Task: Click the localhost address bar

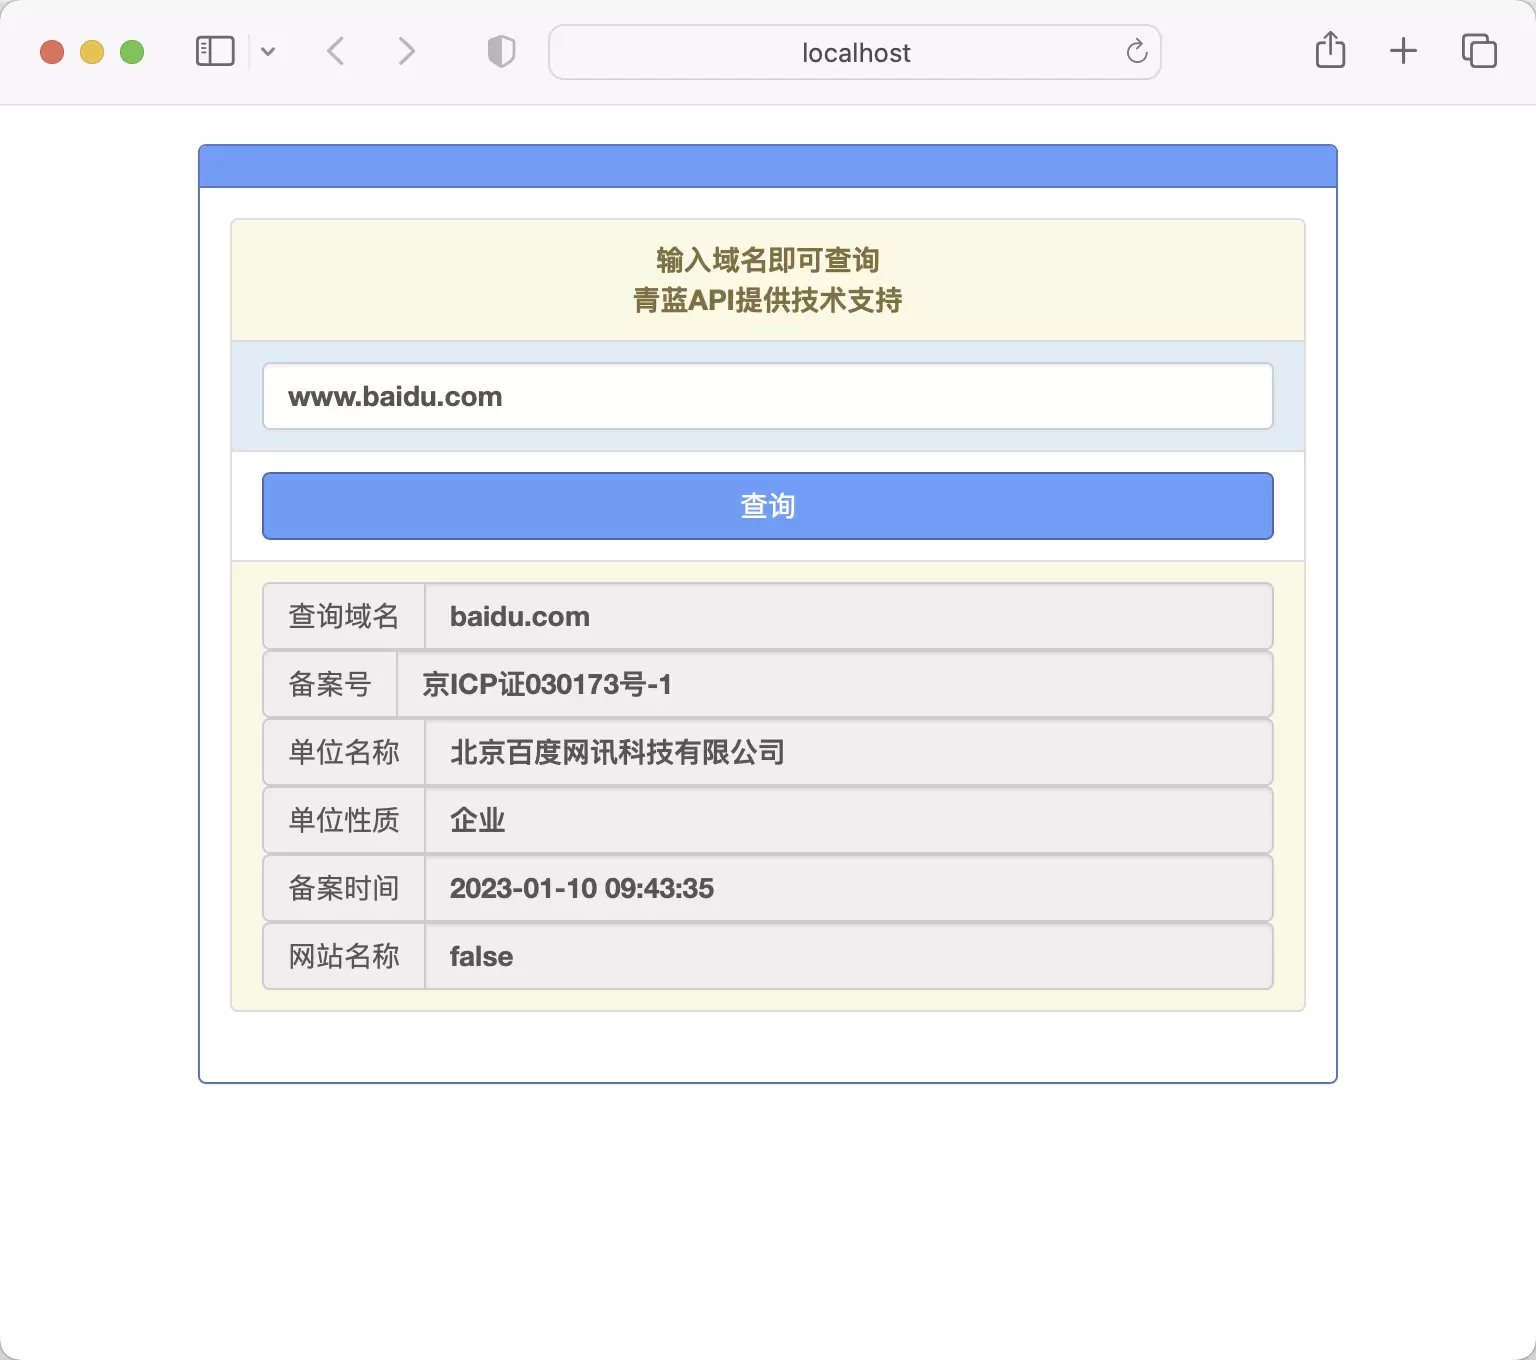Action: [855, 52]
